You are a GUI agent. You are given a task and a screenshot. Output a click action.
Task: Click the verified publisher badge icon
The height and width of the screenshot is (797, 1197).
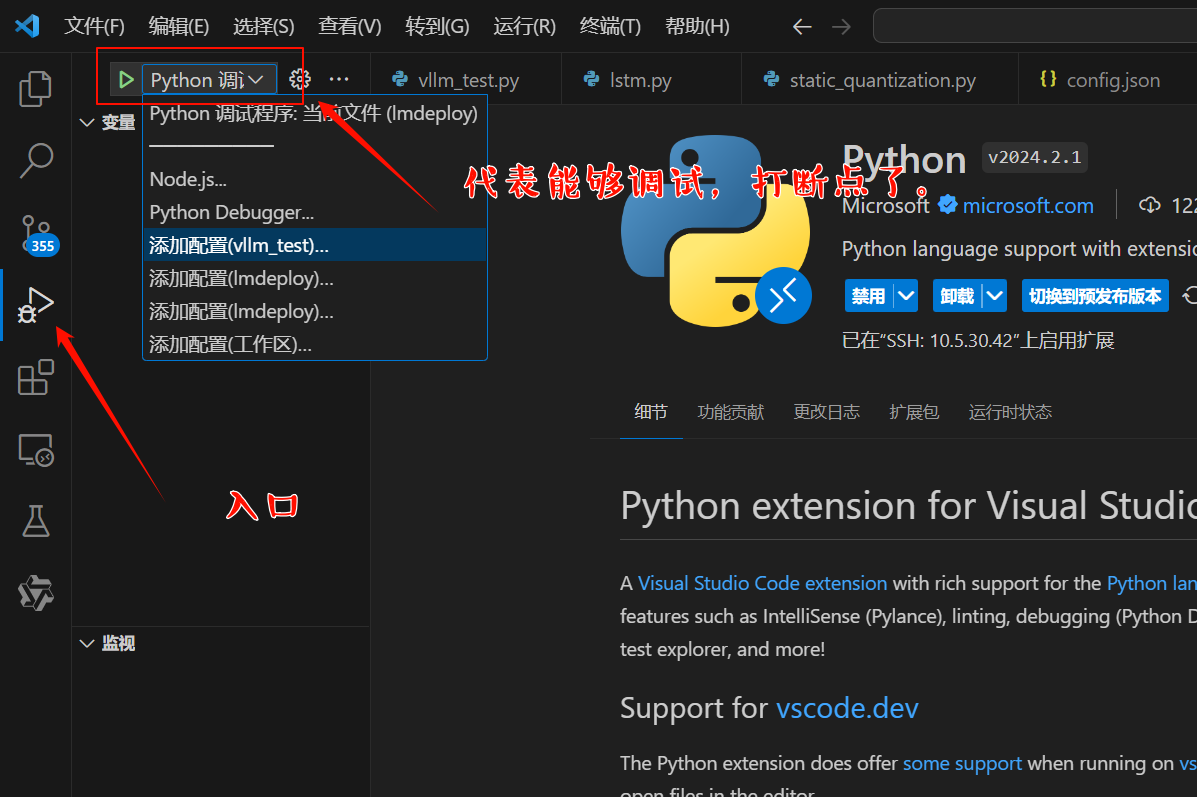(x=947, y=205)
